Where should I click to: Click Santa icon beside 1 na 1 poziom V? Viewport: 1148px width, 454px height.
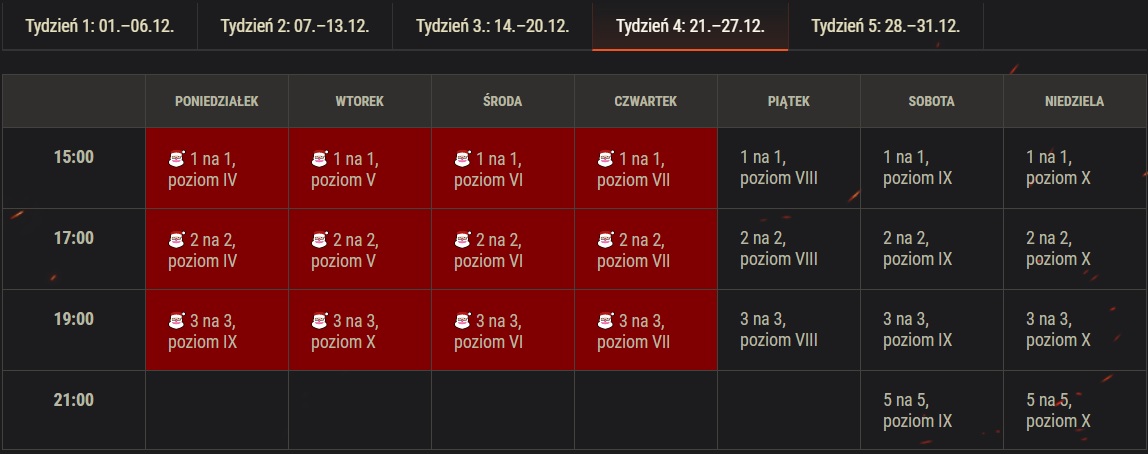pyautogui.click(x=319, y=158)
